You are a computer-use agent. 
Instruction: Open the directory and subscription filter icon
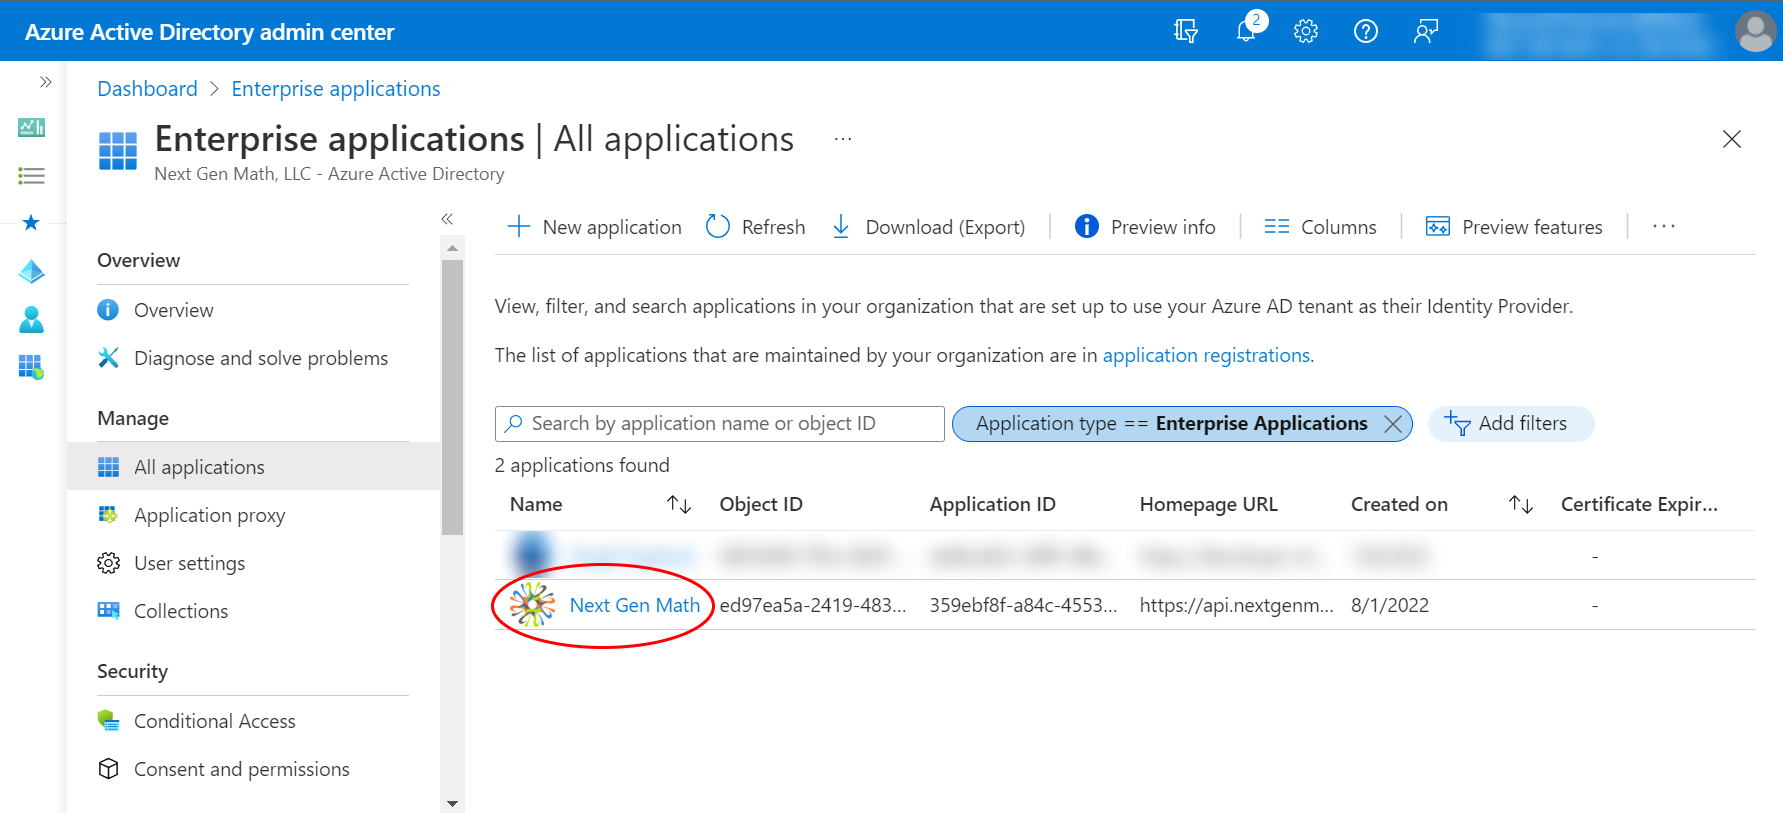tap(1185, 31)
